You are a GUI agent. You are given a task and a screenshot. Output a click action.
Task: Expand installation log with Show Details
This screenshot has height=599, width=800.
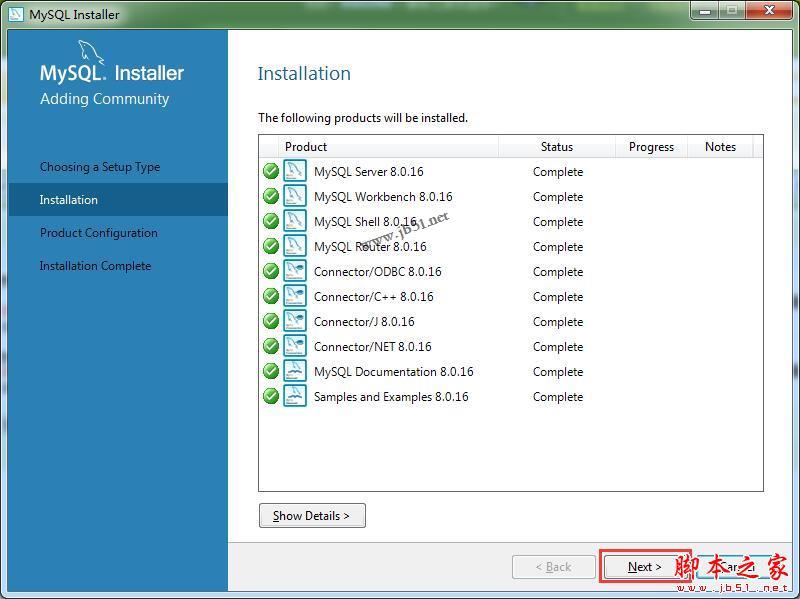(x=312, y=515)
